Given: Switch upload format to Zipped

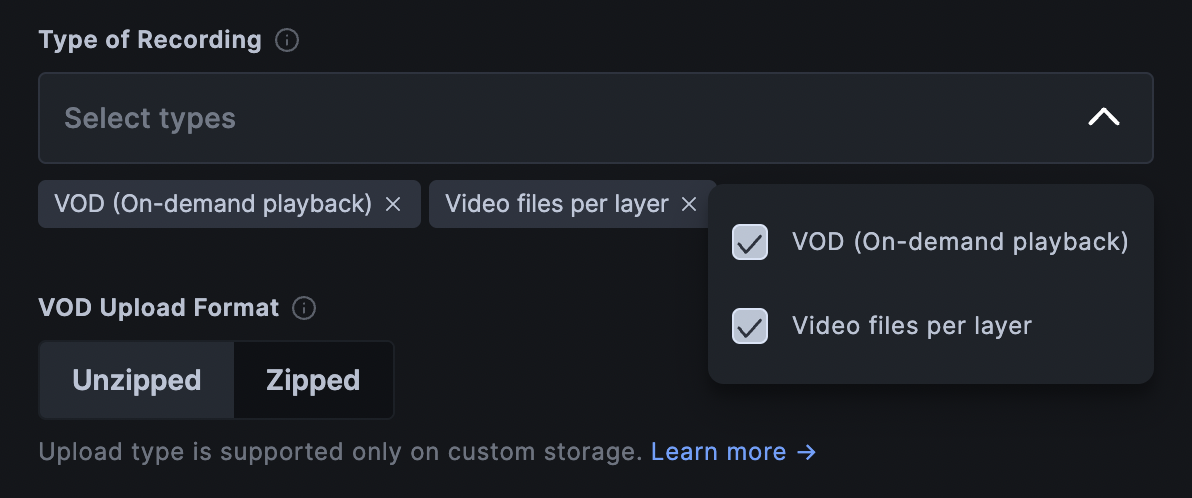Looking at the screenshot, I should (313, 380).
